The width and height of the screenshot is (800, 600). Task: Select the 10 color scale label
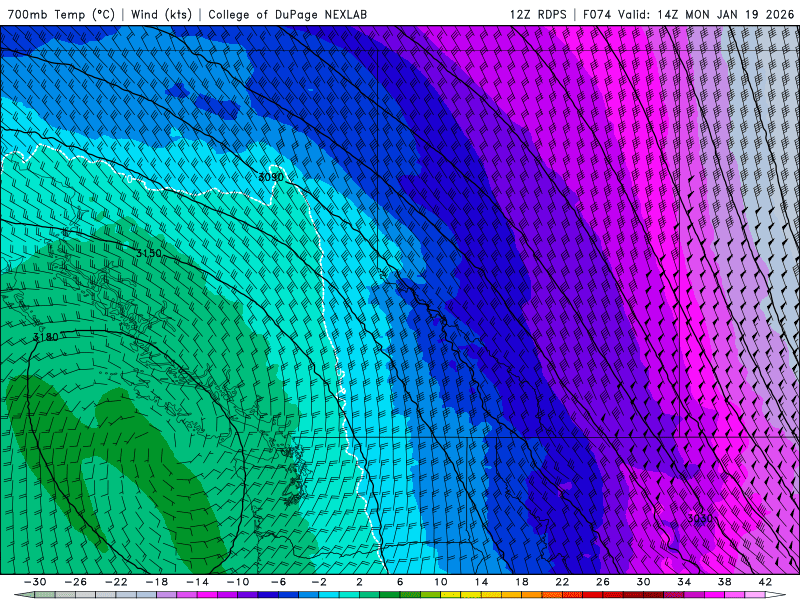click(x=440, y=582)
